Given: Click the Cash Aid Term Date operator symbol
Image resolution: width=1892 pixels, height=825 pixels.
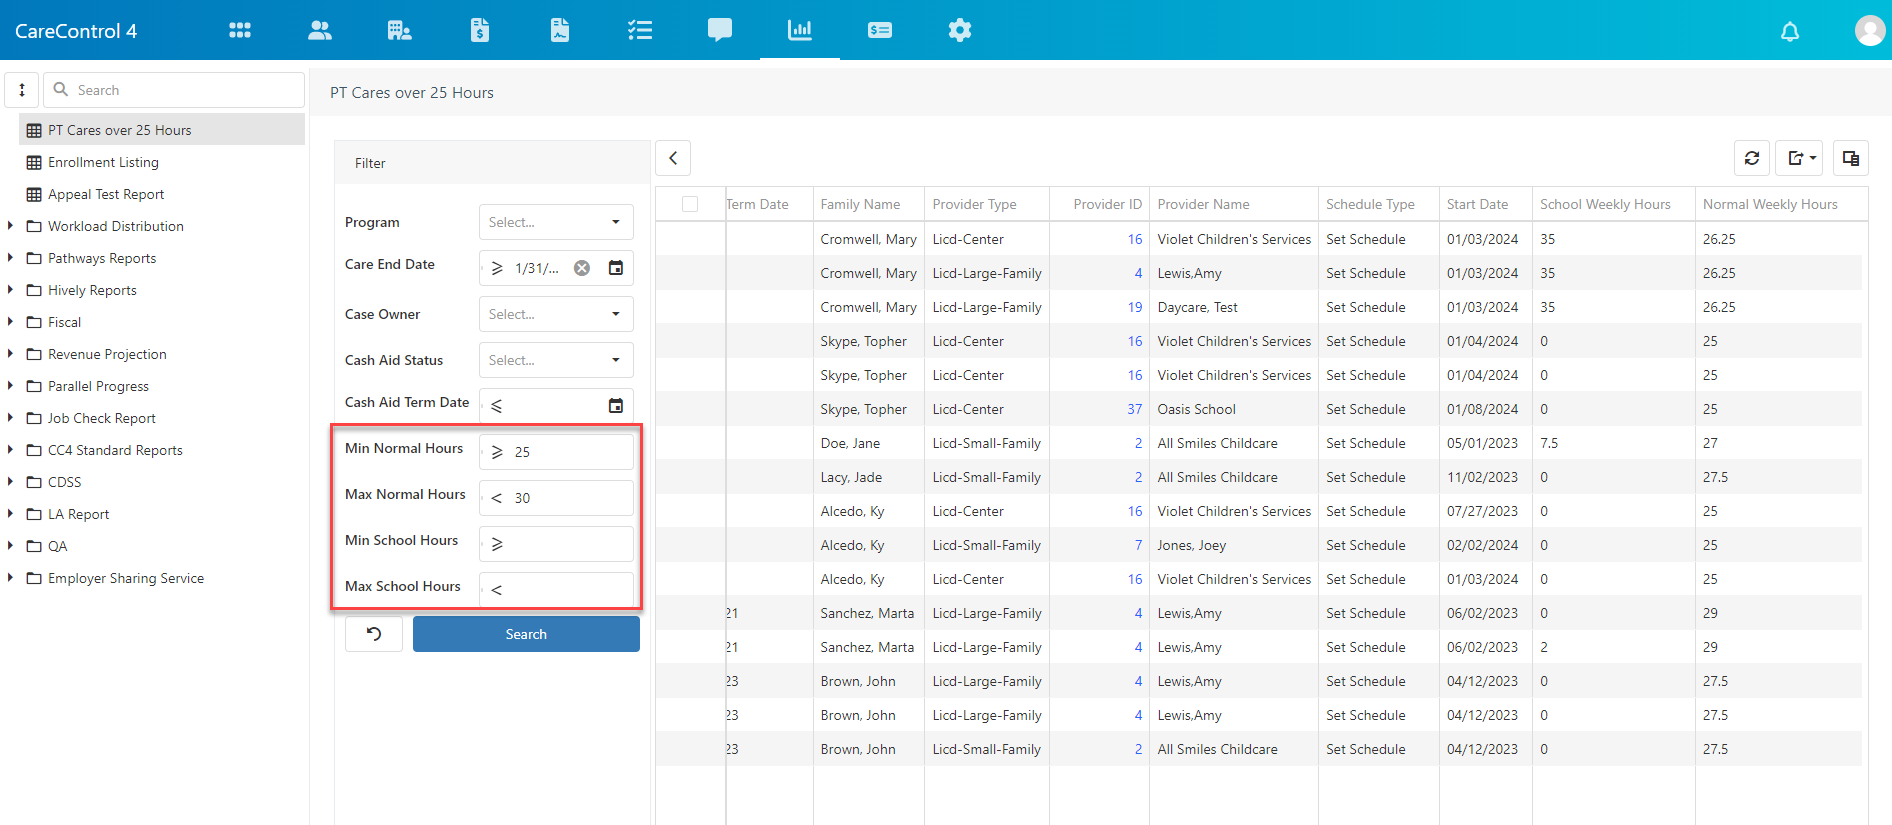Looking at the screenshot, I should point(497,405).
